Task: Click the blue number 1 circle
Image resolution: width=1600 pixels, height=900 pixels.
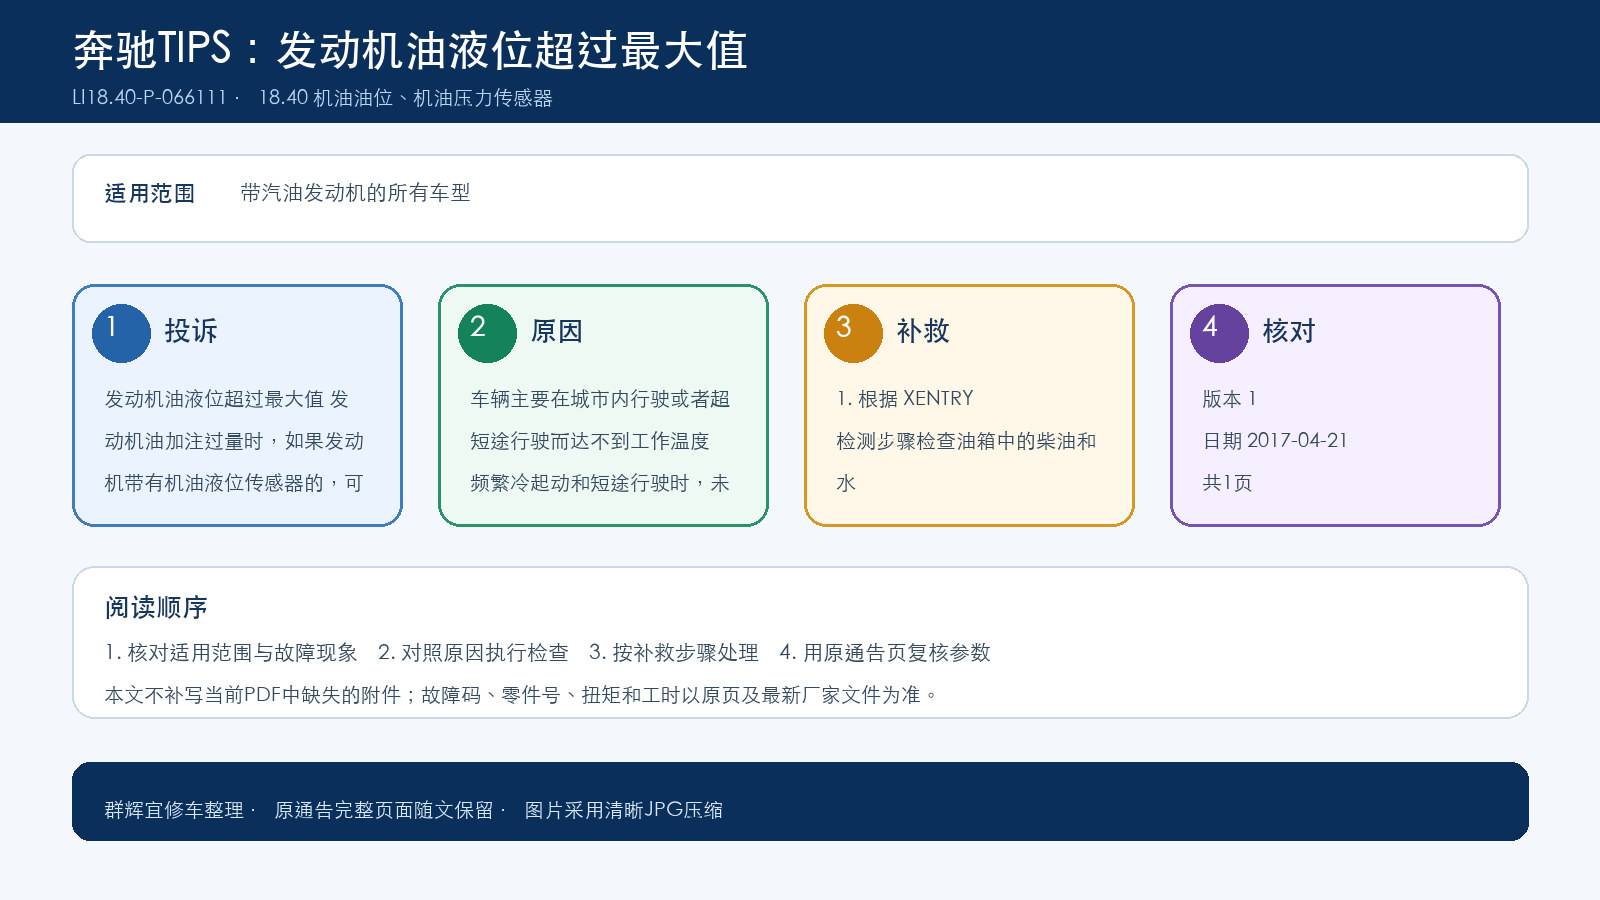Action: (121, 333)
